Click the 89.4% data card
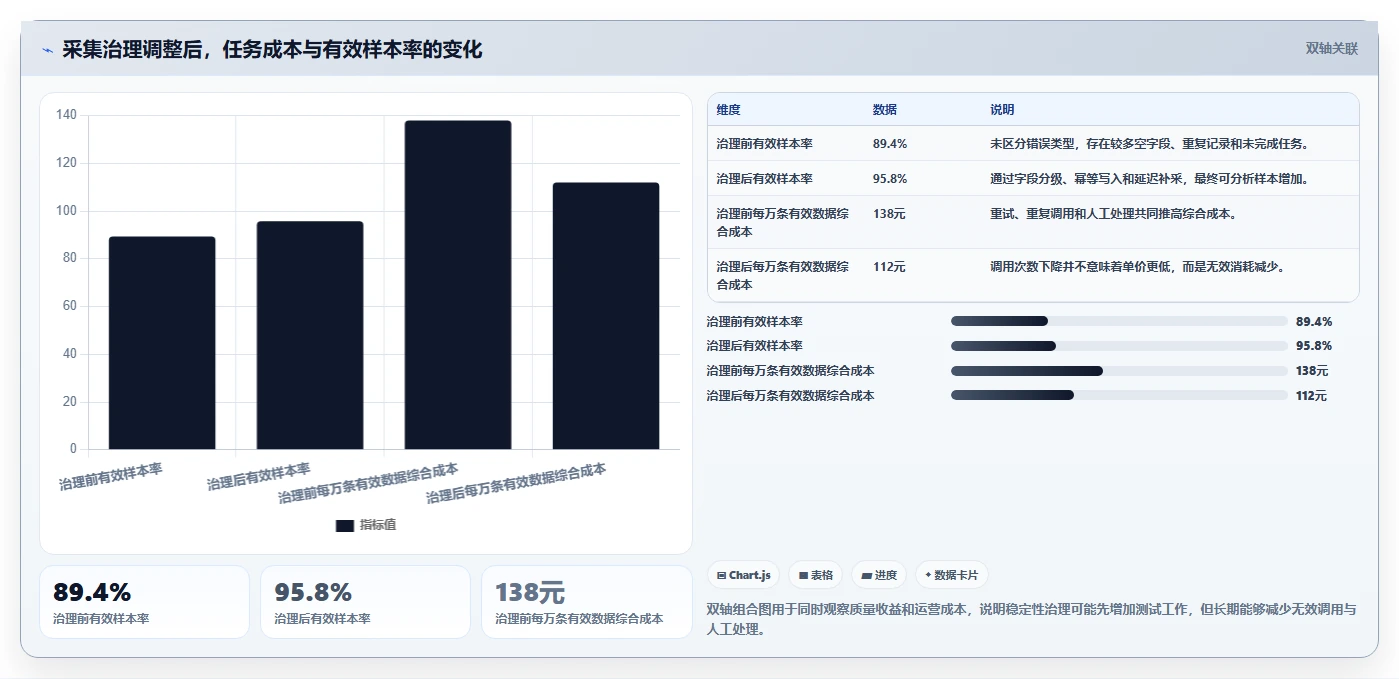1399x679 pixels. (x=144, y=602)
